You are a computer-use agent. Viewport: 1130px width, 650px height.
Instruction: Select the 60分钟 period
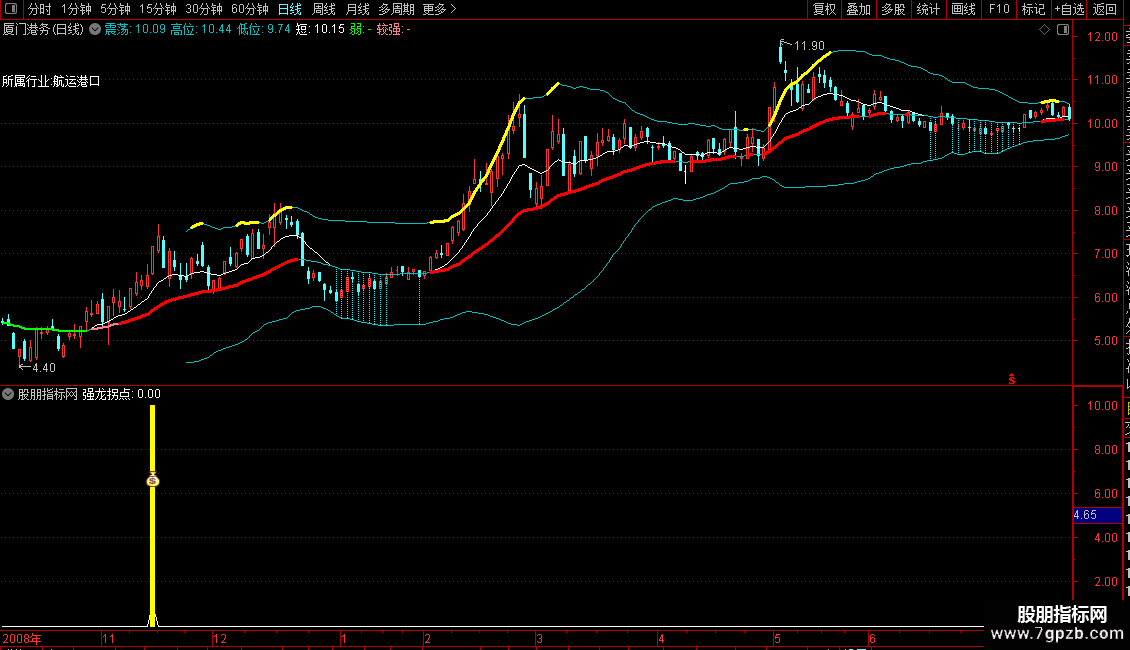tap(250, 9)
